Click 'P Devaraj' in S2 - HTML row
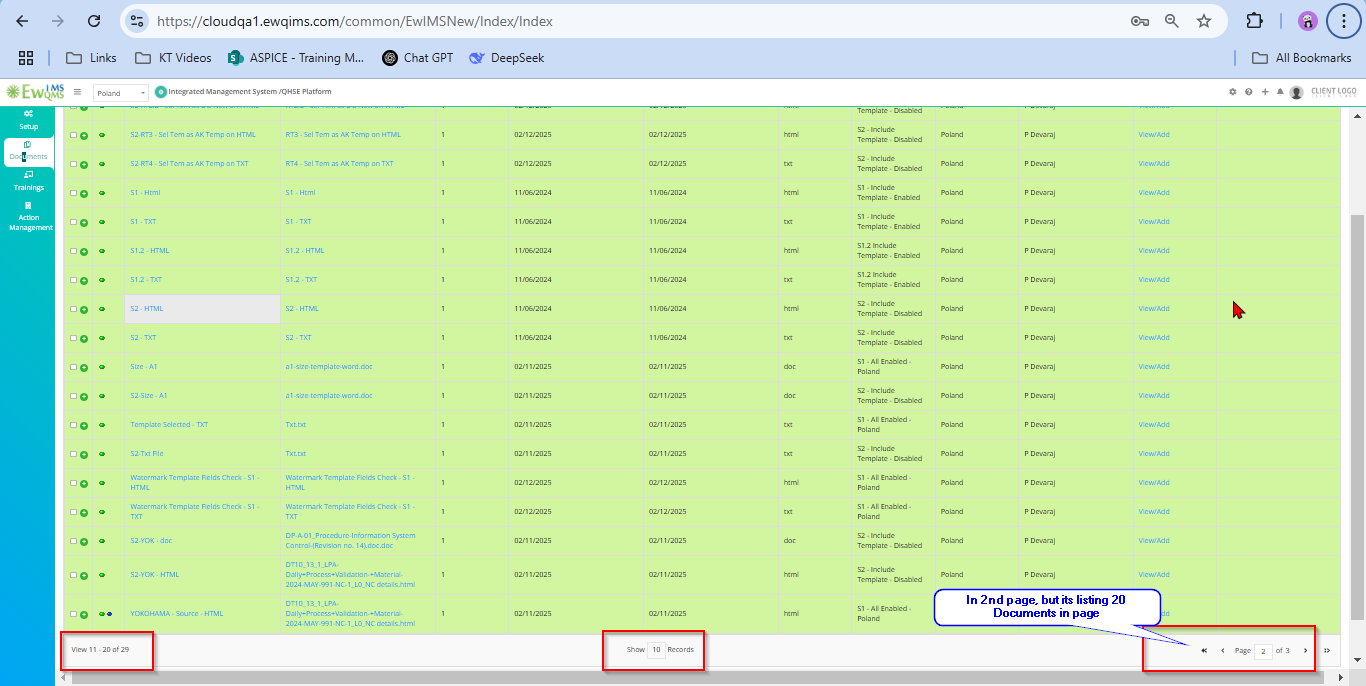The height and width of the screenshot is (686, 1366). pyautogui.click(x=1040, y=308)
